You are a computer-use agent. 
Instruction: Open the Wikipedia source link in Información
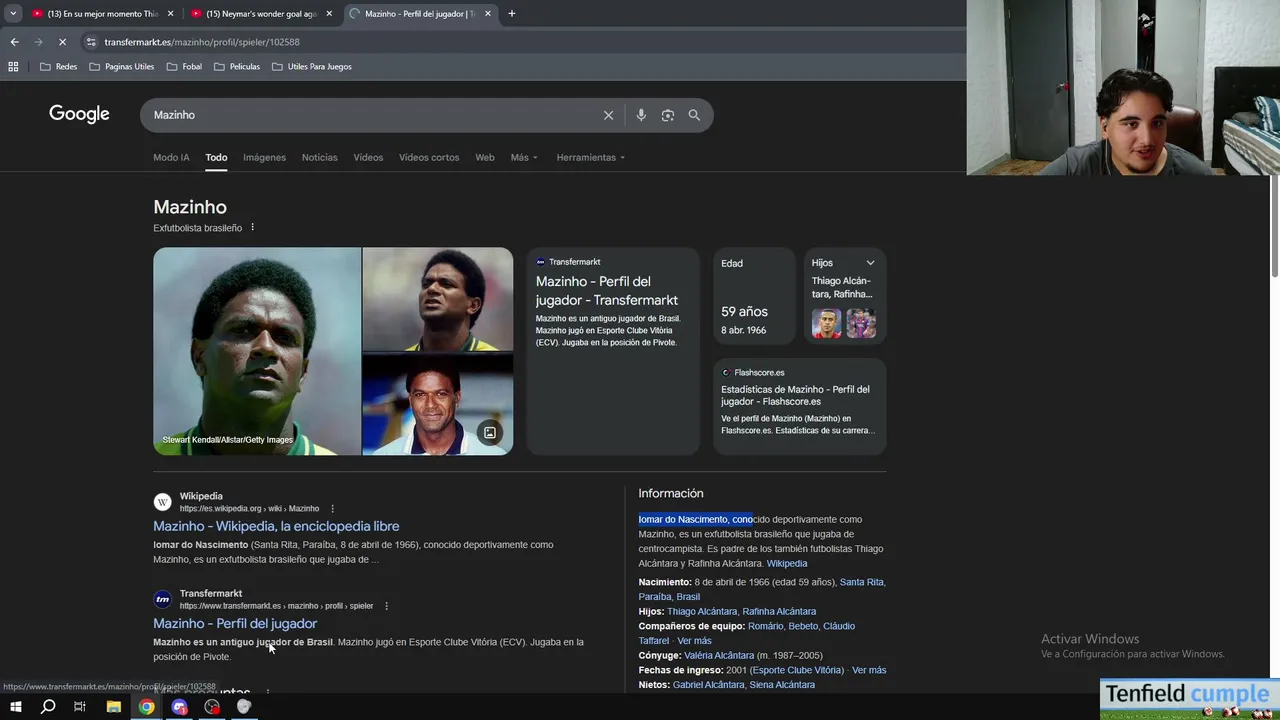[787, 563]
